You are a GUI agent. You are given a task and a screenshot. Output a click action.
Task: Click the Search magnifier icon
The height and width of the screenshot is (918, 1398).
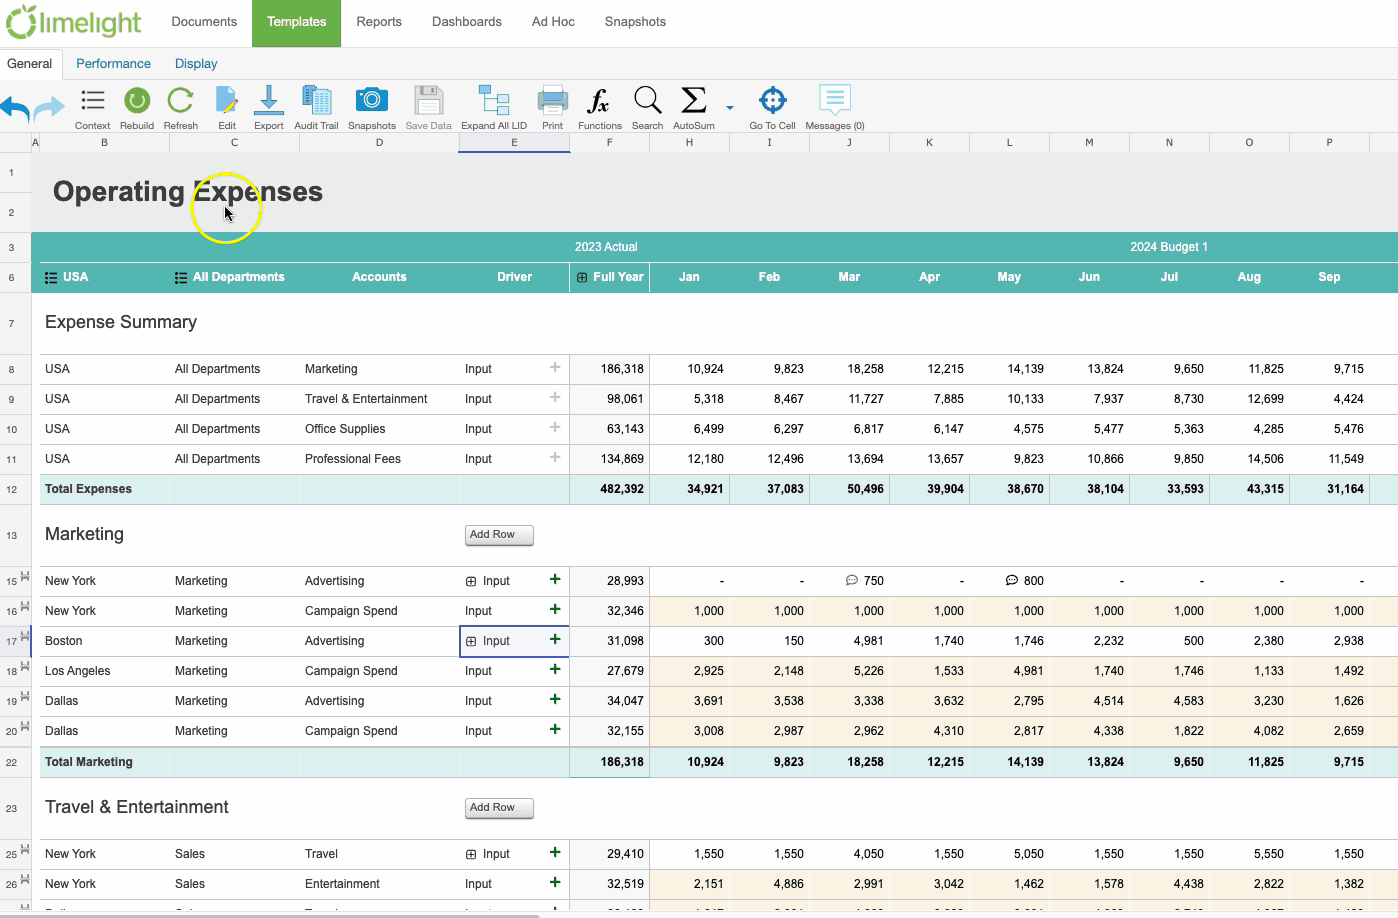pyautogui.click(x=647, y=101)
